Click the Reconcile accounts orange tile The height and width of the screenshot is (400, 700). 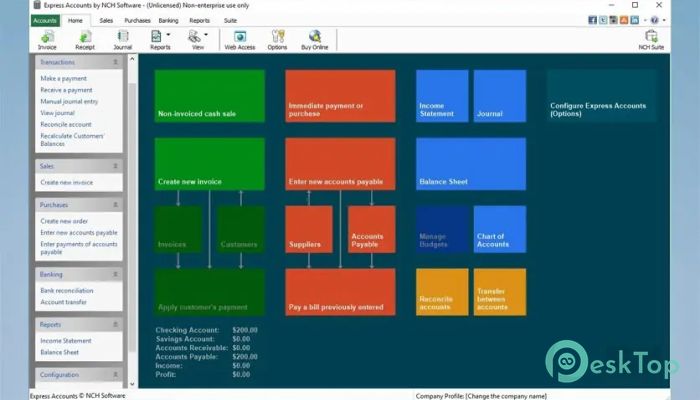(442, 292)
